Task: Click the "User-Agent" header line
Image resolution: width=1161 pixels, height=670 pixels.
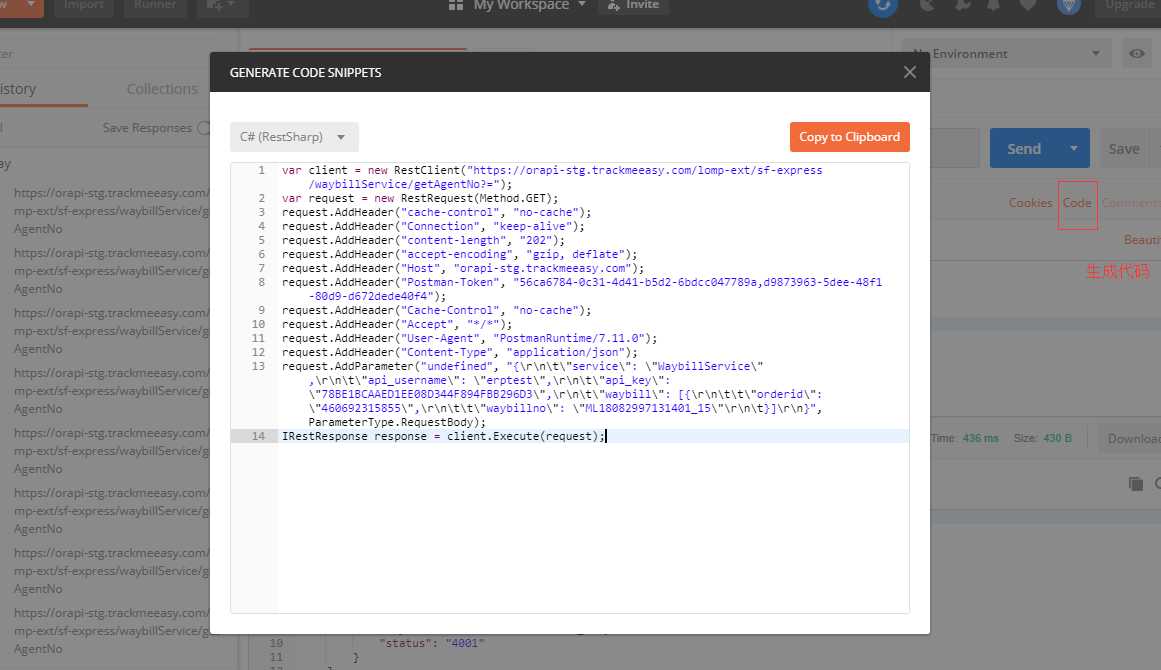Action: coord(469,338)
